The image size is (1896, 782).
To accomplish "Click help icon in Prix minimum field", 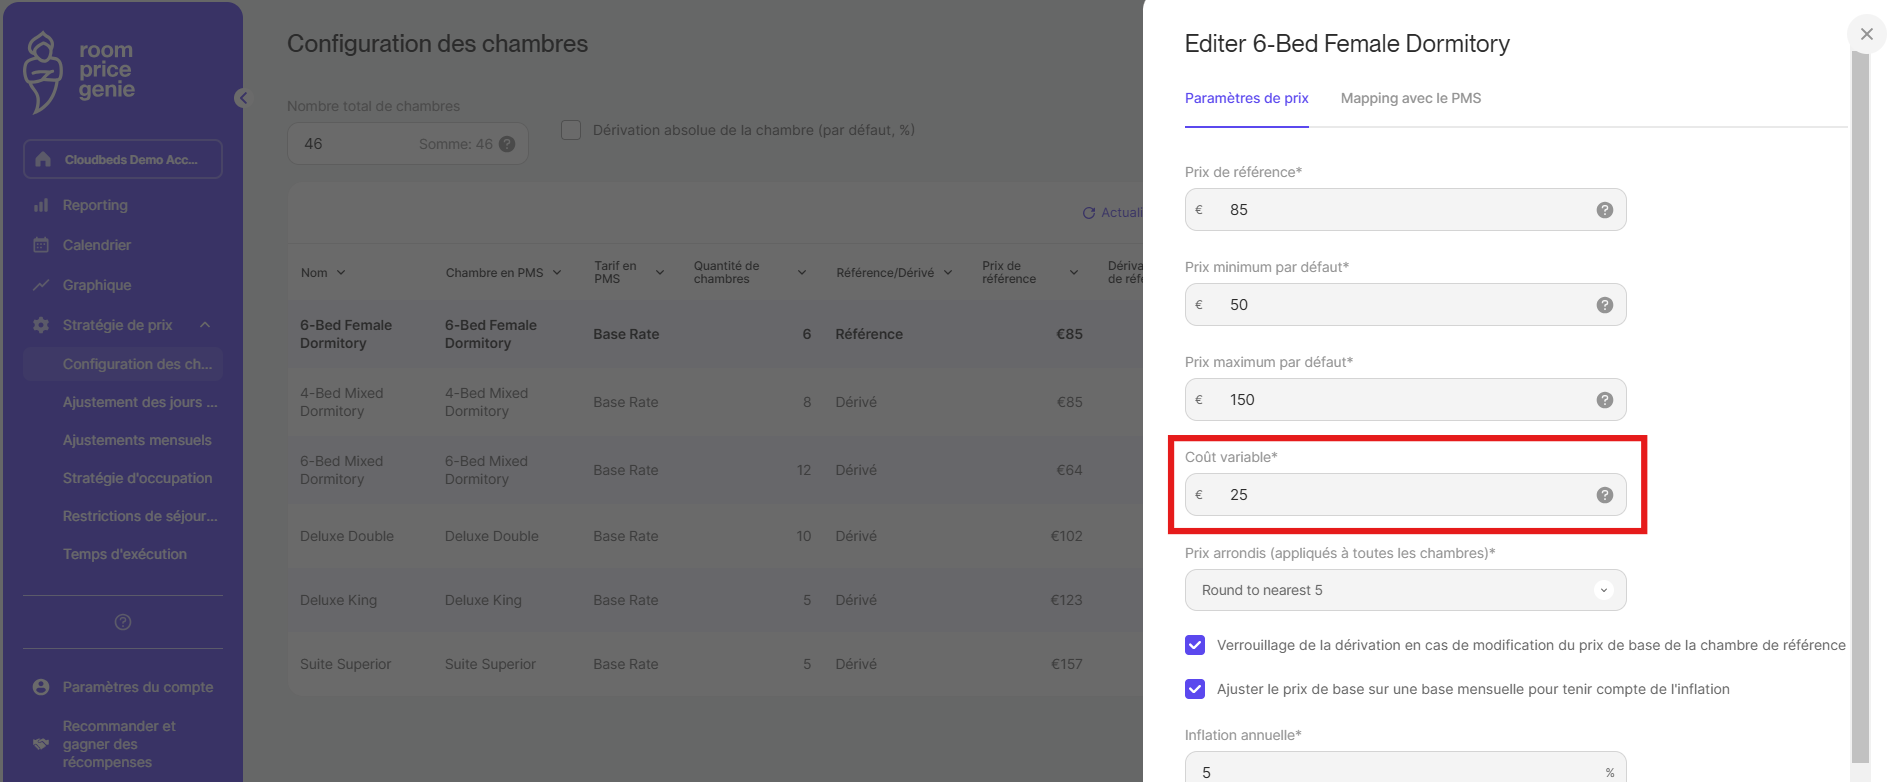I will click(1604, 305).
